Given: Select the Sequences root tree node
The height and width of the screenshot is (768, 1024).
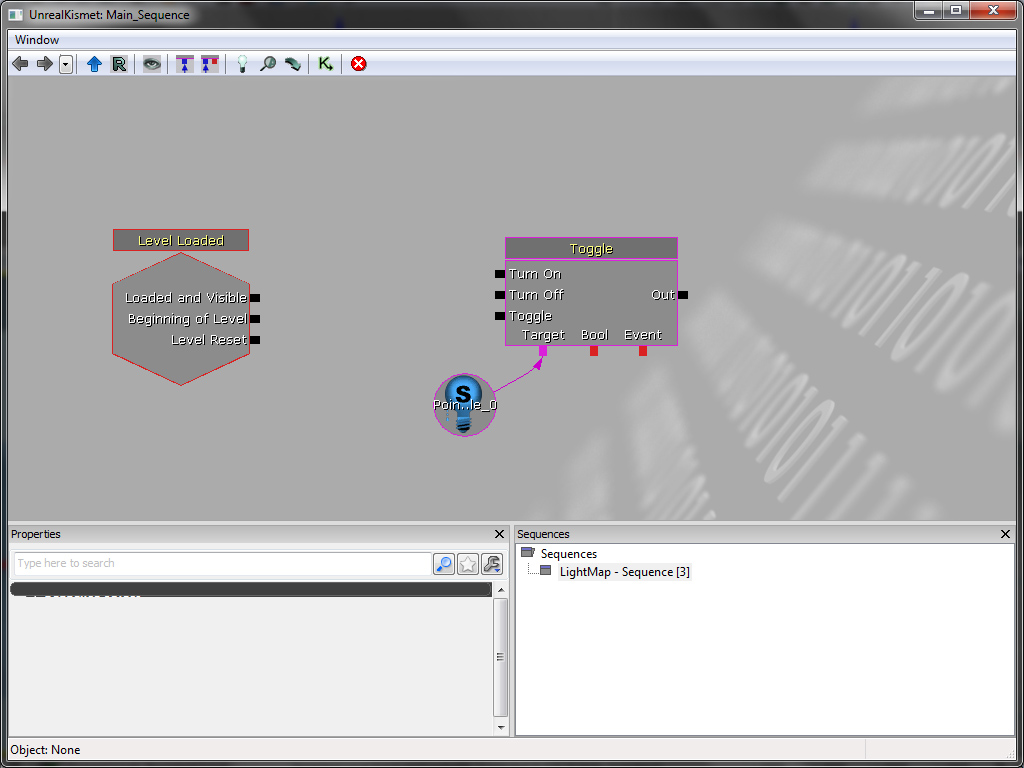Looking at the screenshot, I should [x=568, y=554].
